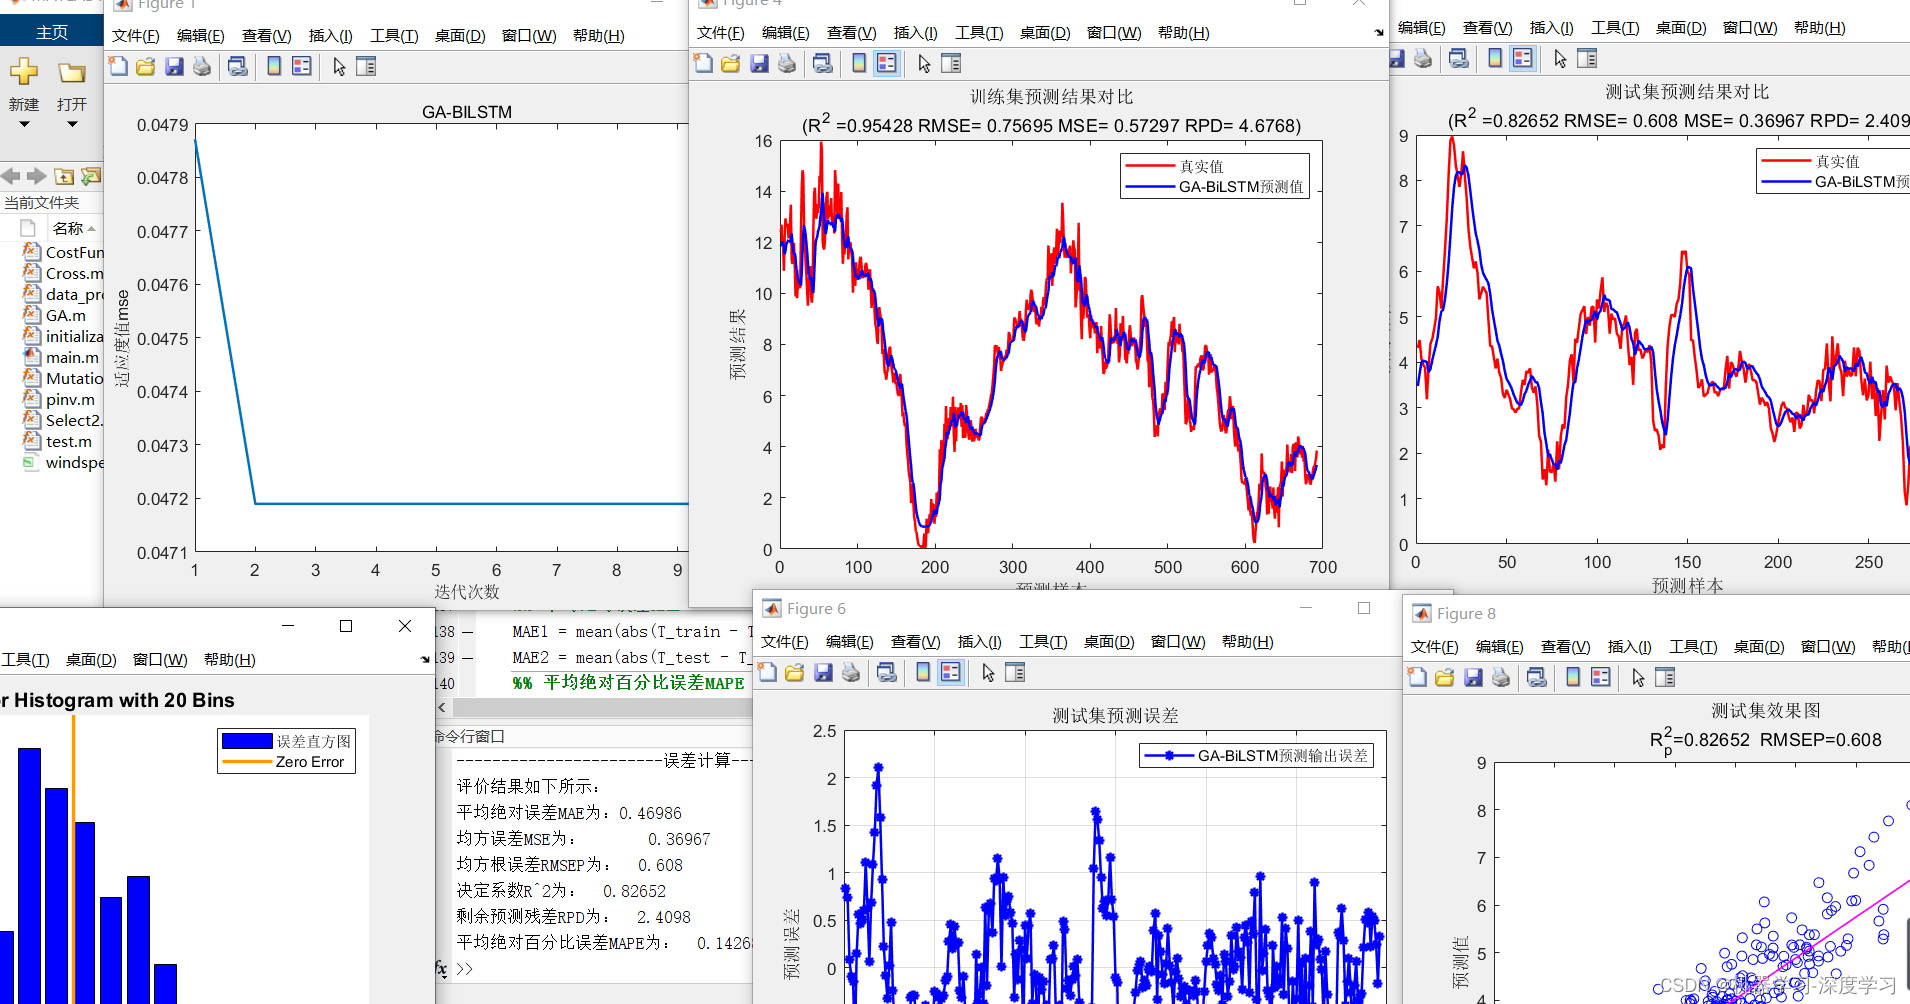Click the 打开 folder button

72,84
